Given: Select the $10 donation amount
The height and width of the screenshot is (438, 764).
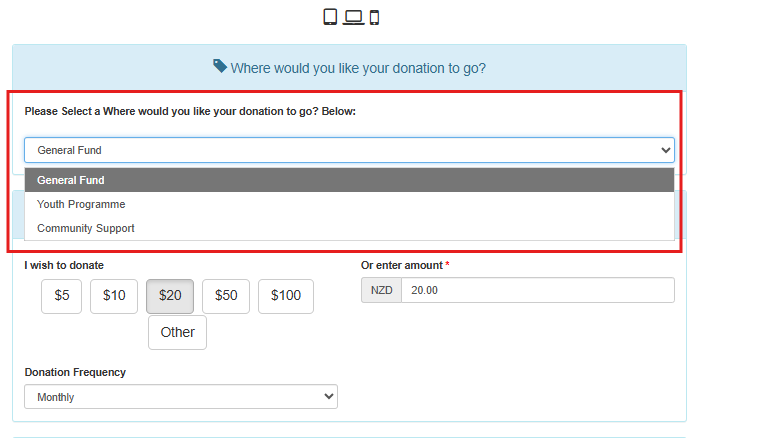Looking at the screenshot, I should click(114, 296).
